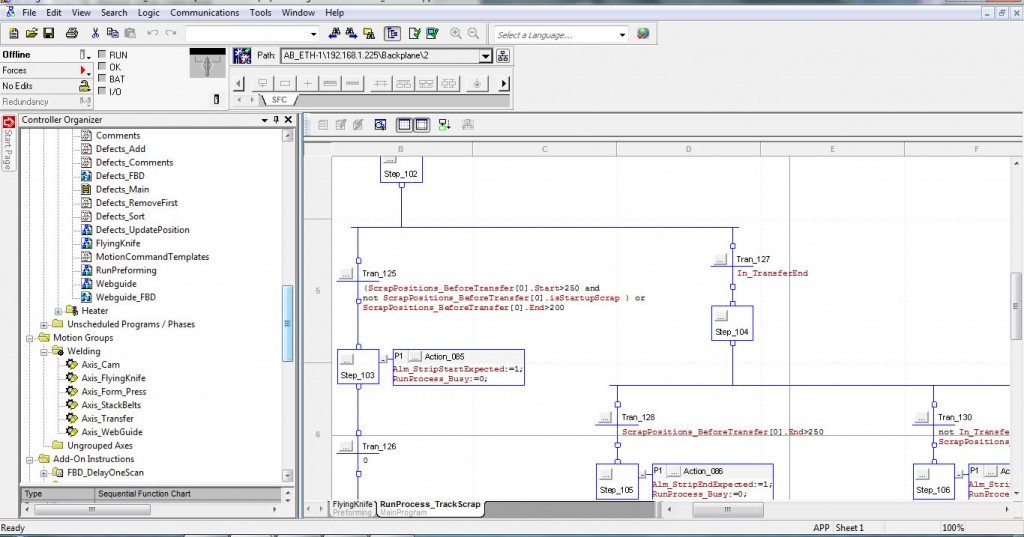Click the Print icon in the toolbar
The height and width of the screenshot is (537, 1024).
(71, 33)
